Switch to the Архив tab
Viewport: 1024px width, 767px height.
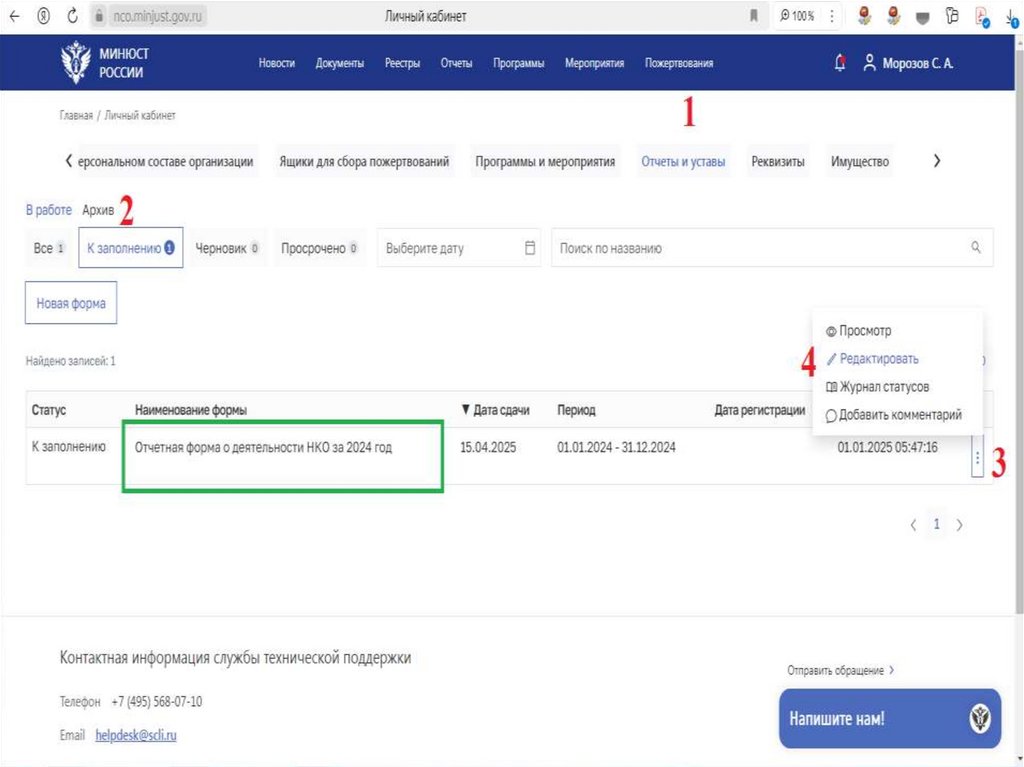coord(98,210)
